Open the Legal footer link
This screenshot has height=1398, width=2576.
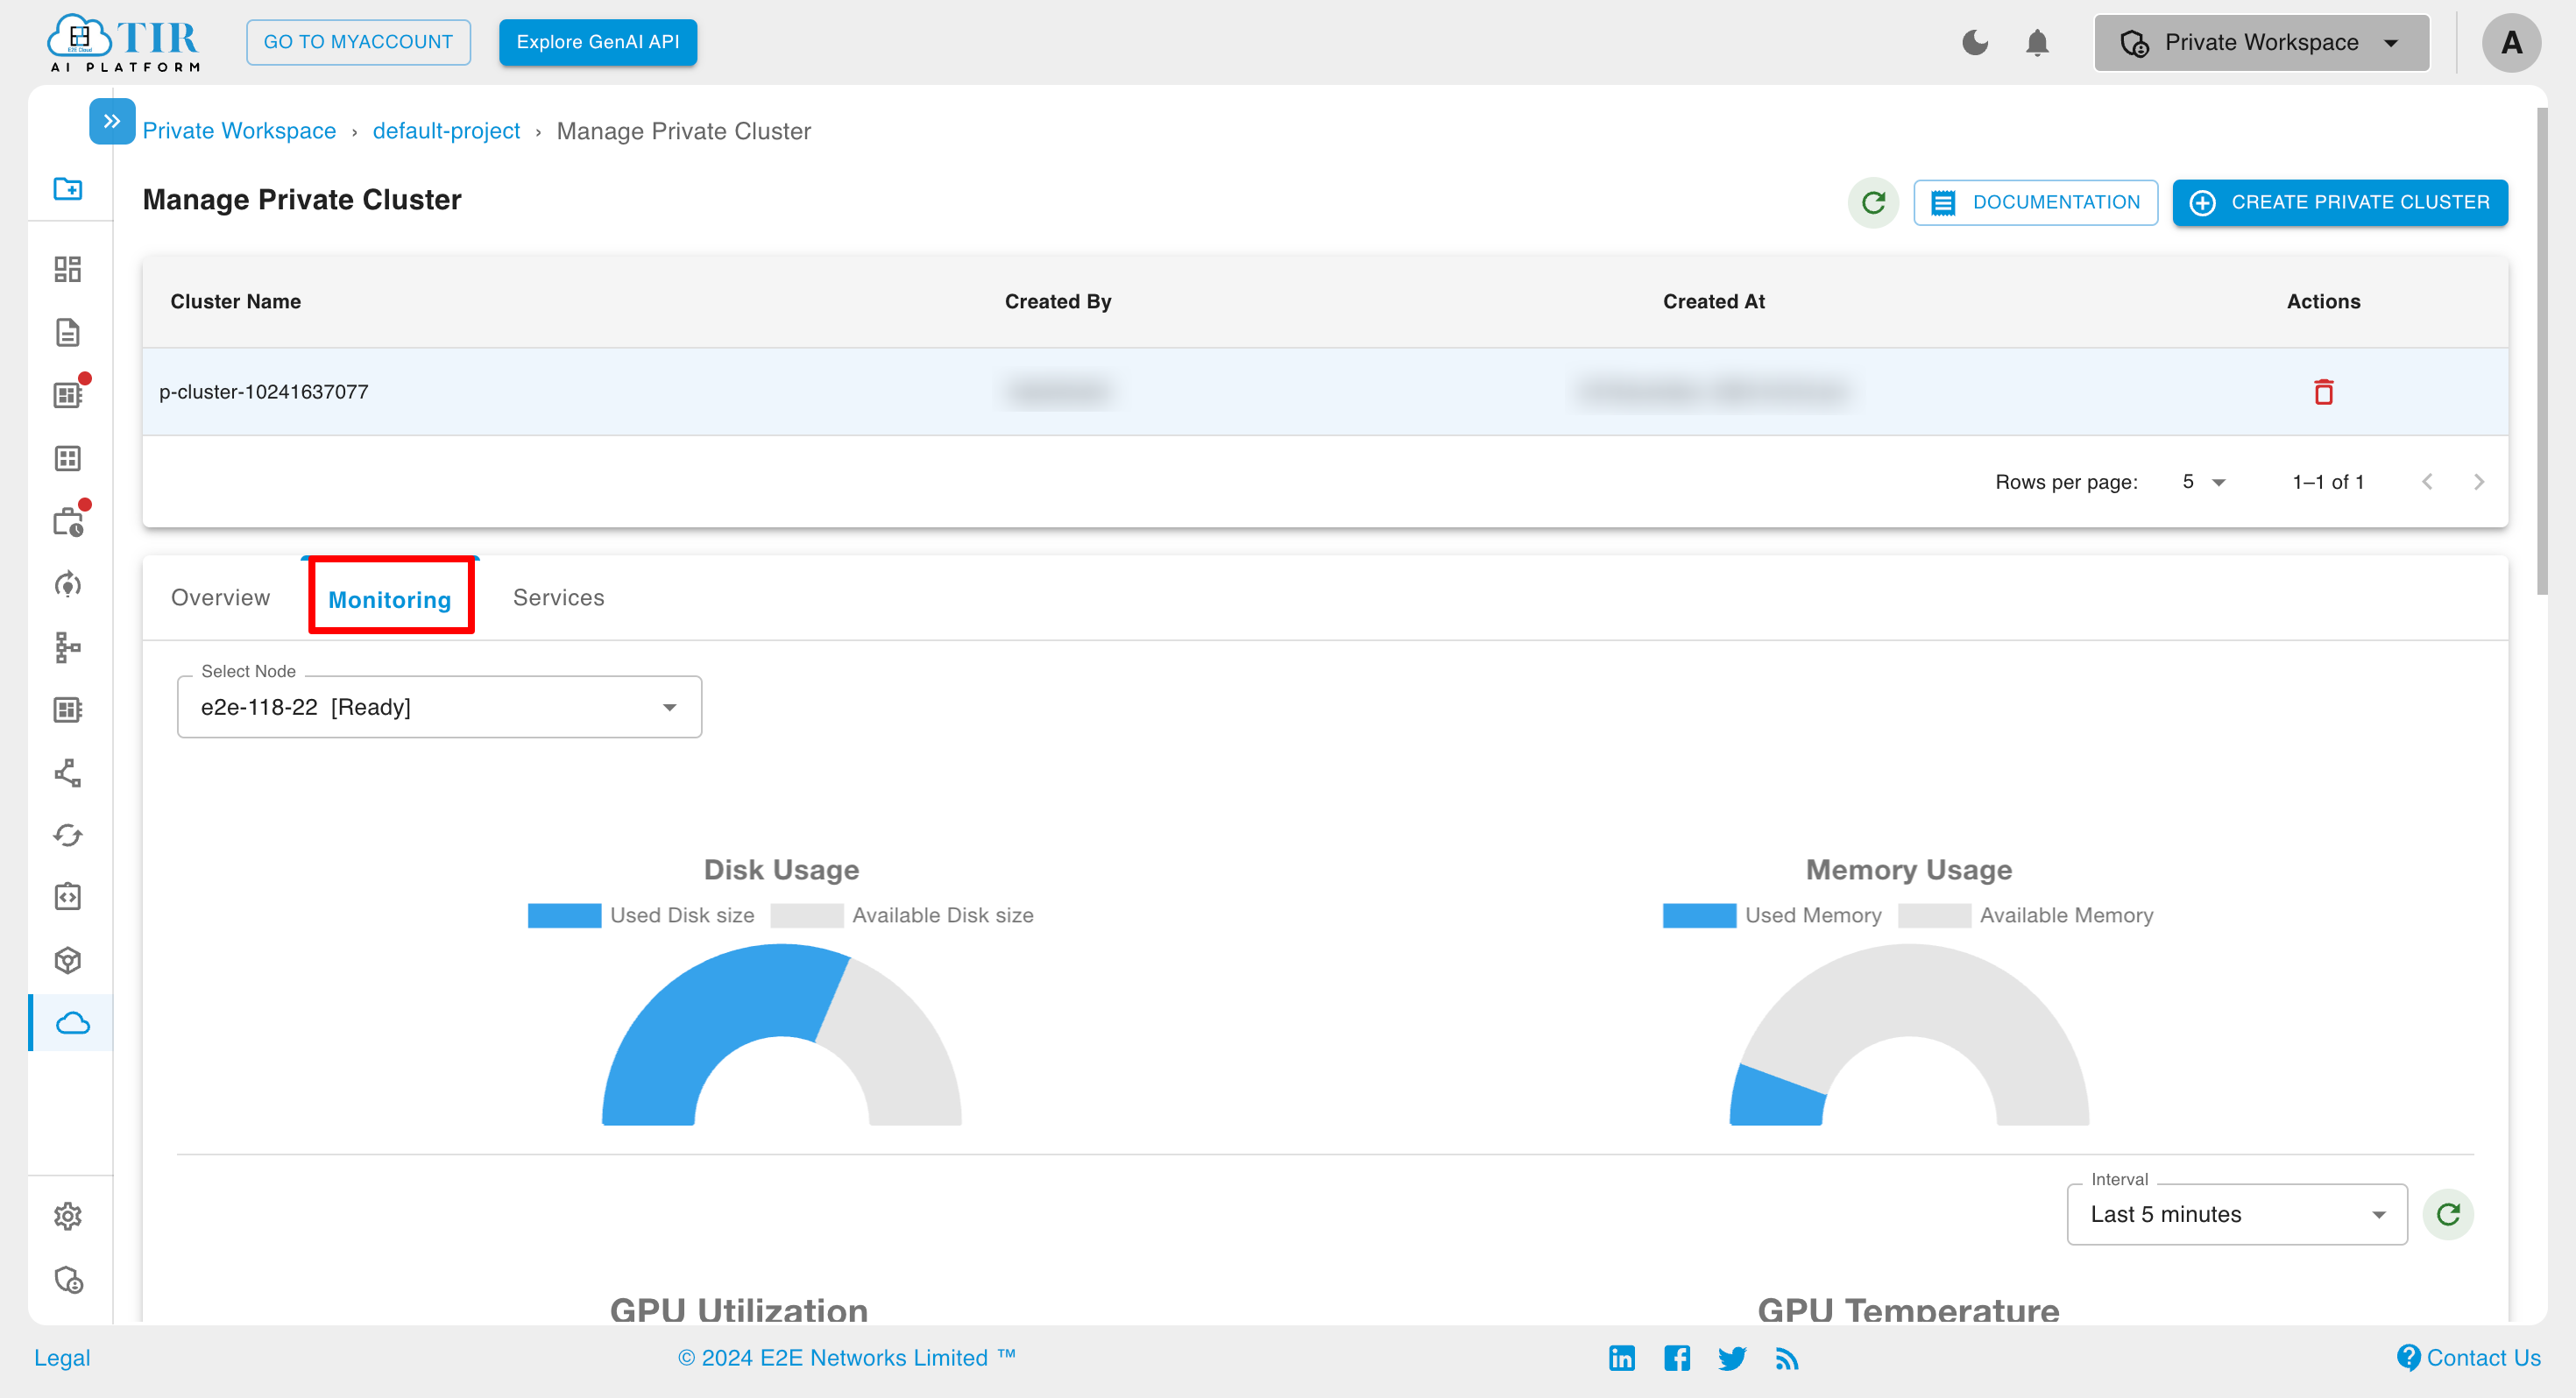(x=62, y=1358)
